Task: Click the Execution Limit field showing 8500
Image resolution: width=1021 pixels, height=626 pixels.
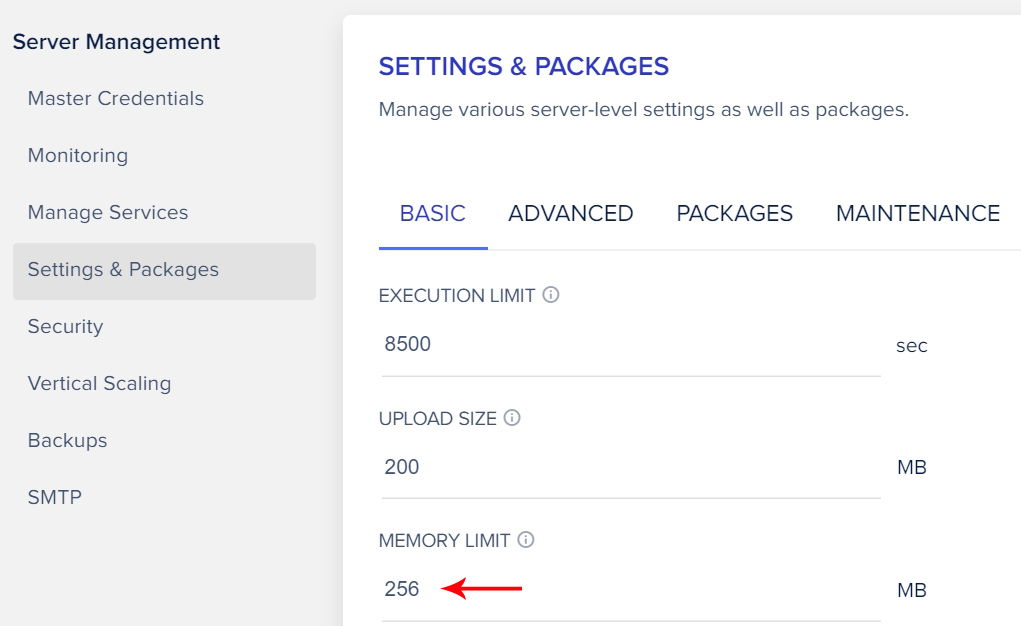Action: (x=631, y=345)
